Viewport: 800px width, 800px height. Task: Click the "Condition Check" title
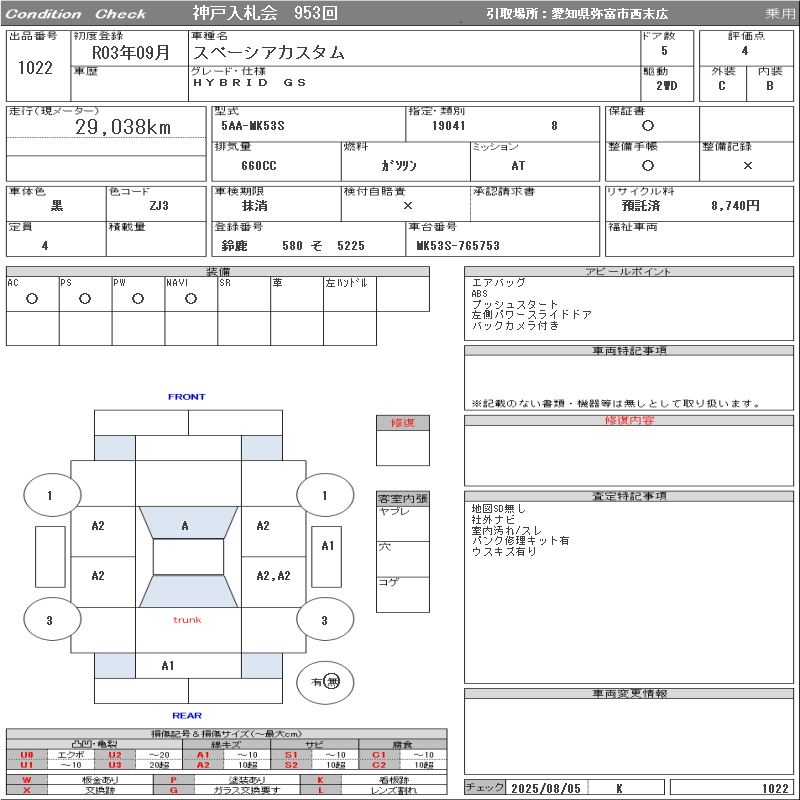click(76, 14)
